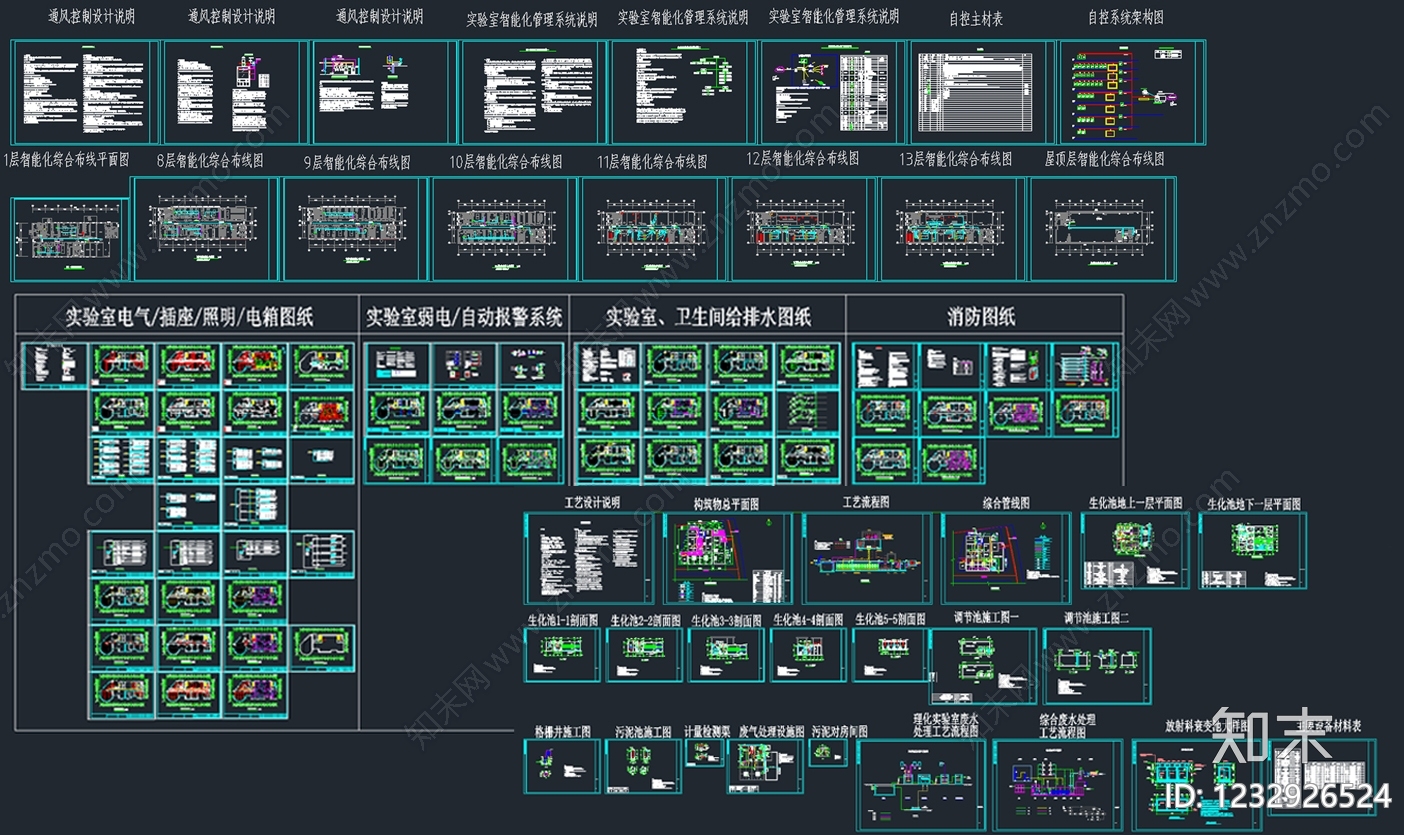Click the 废气处理设施图 label
This screenshot has width=1404, height=835.
[772, 732]
